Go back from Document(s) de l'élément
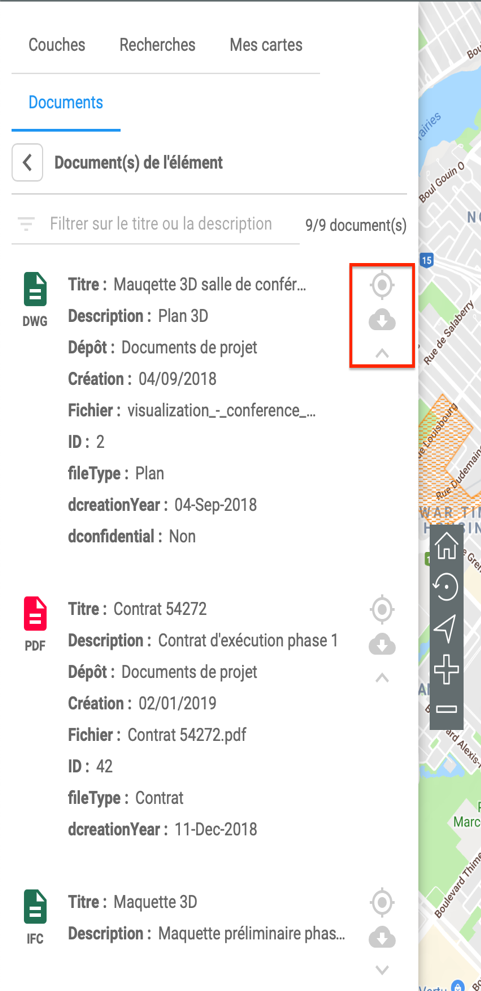481x991 pixels. [x=27, y=162]
